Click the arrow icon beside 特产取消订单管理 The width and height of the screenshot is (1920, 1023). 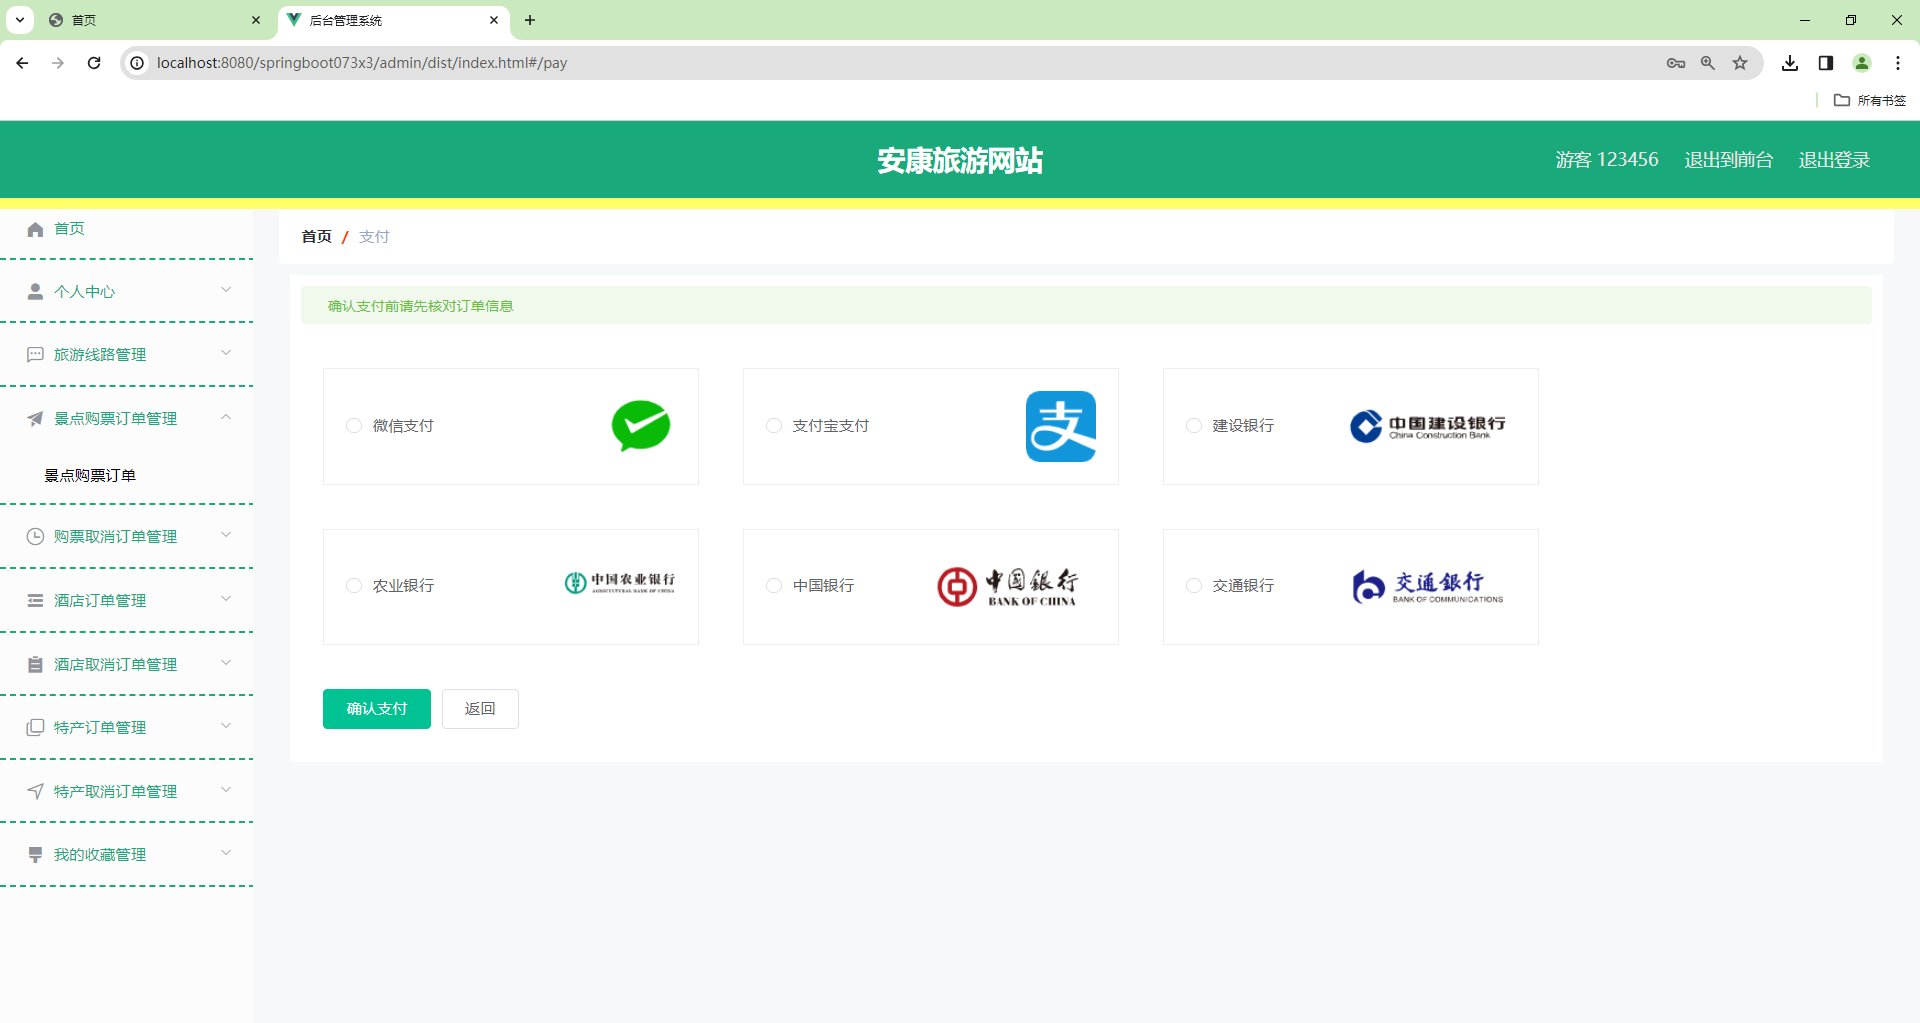coord(35,791)
